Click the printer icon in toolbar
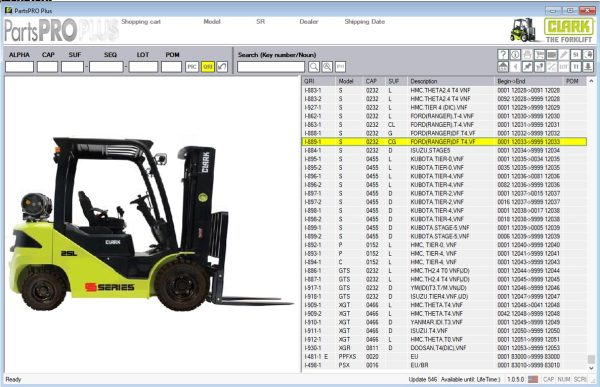This screenshot has width=600, height=387. coord(527,55)
